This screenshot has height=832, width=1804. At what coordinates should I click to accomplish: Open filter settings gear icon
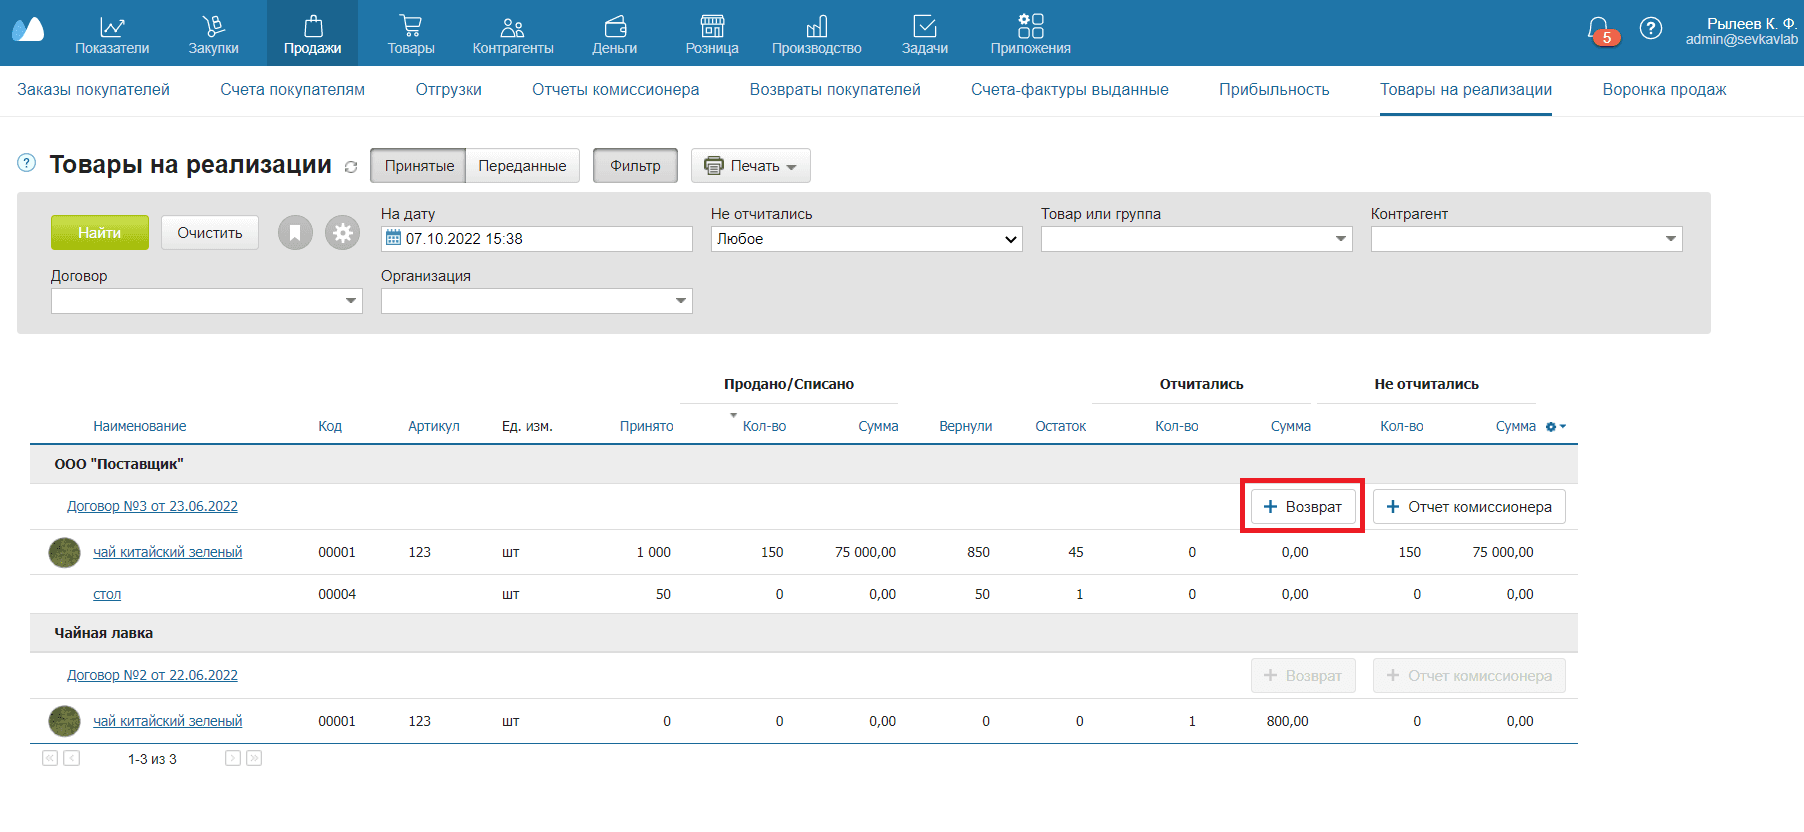[342, 233]
